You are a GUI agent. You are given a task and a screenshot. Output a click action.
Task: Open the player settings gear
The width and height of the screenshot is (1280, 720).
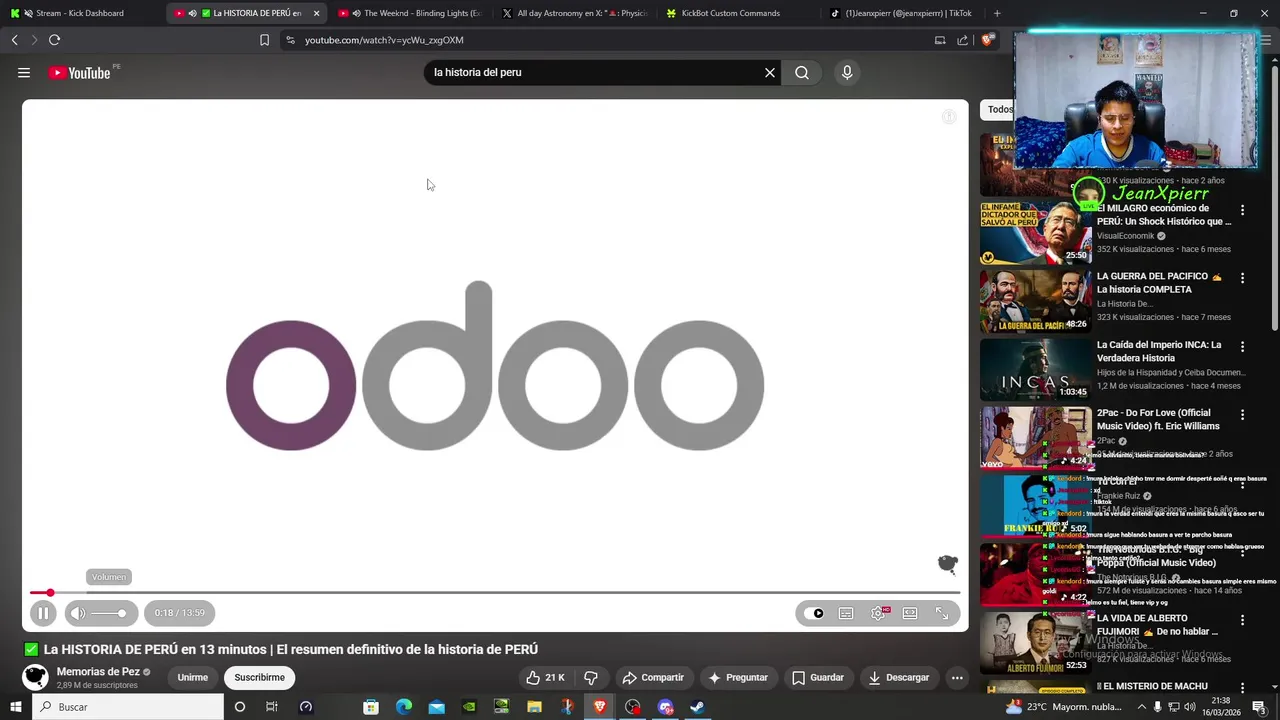click(878, 613)
